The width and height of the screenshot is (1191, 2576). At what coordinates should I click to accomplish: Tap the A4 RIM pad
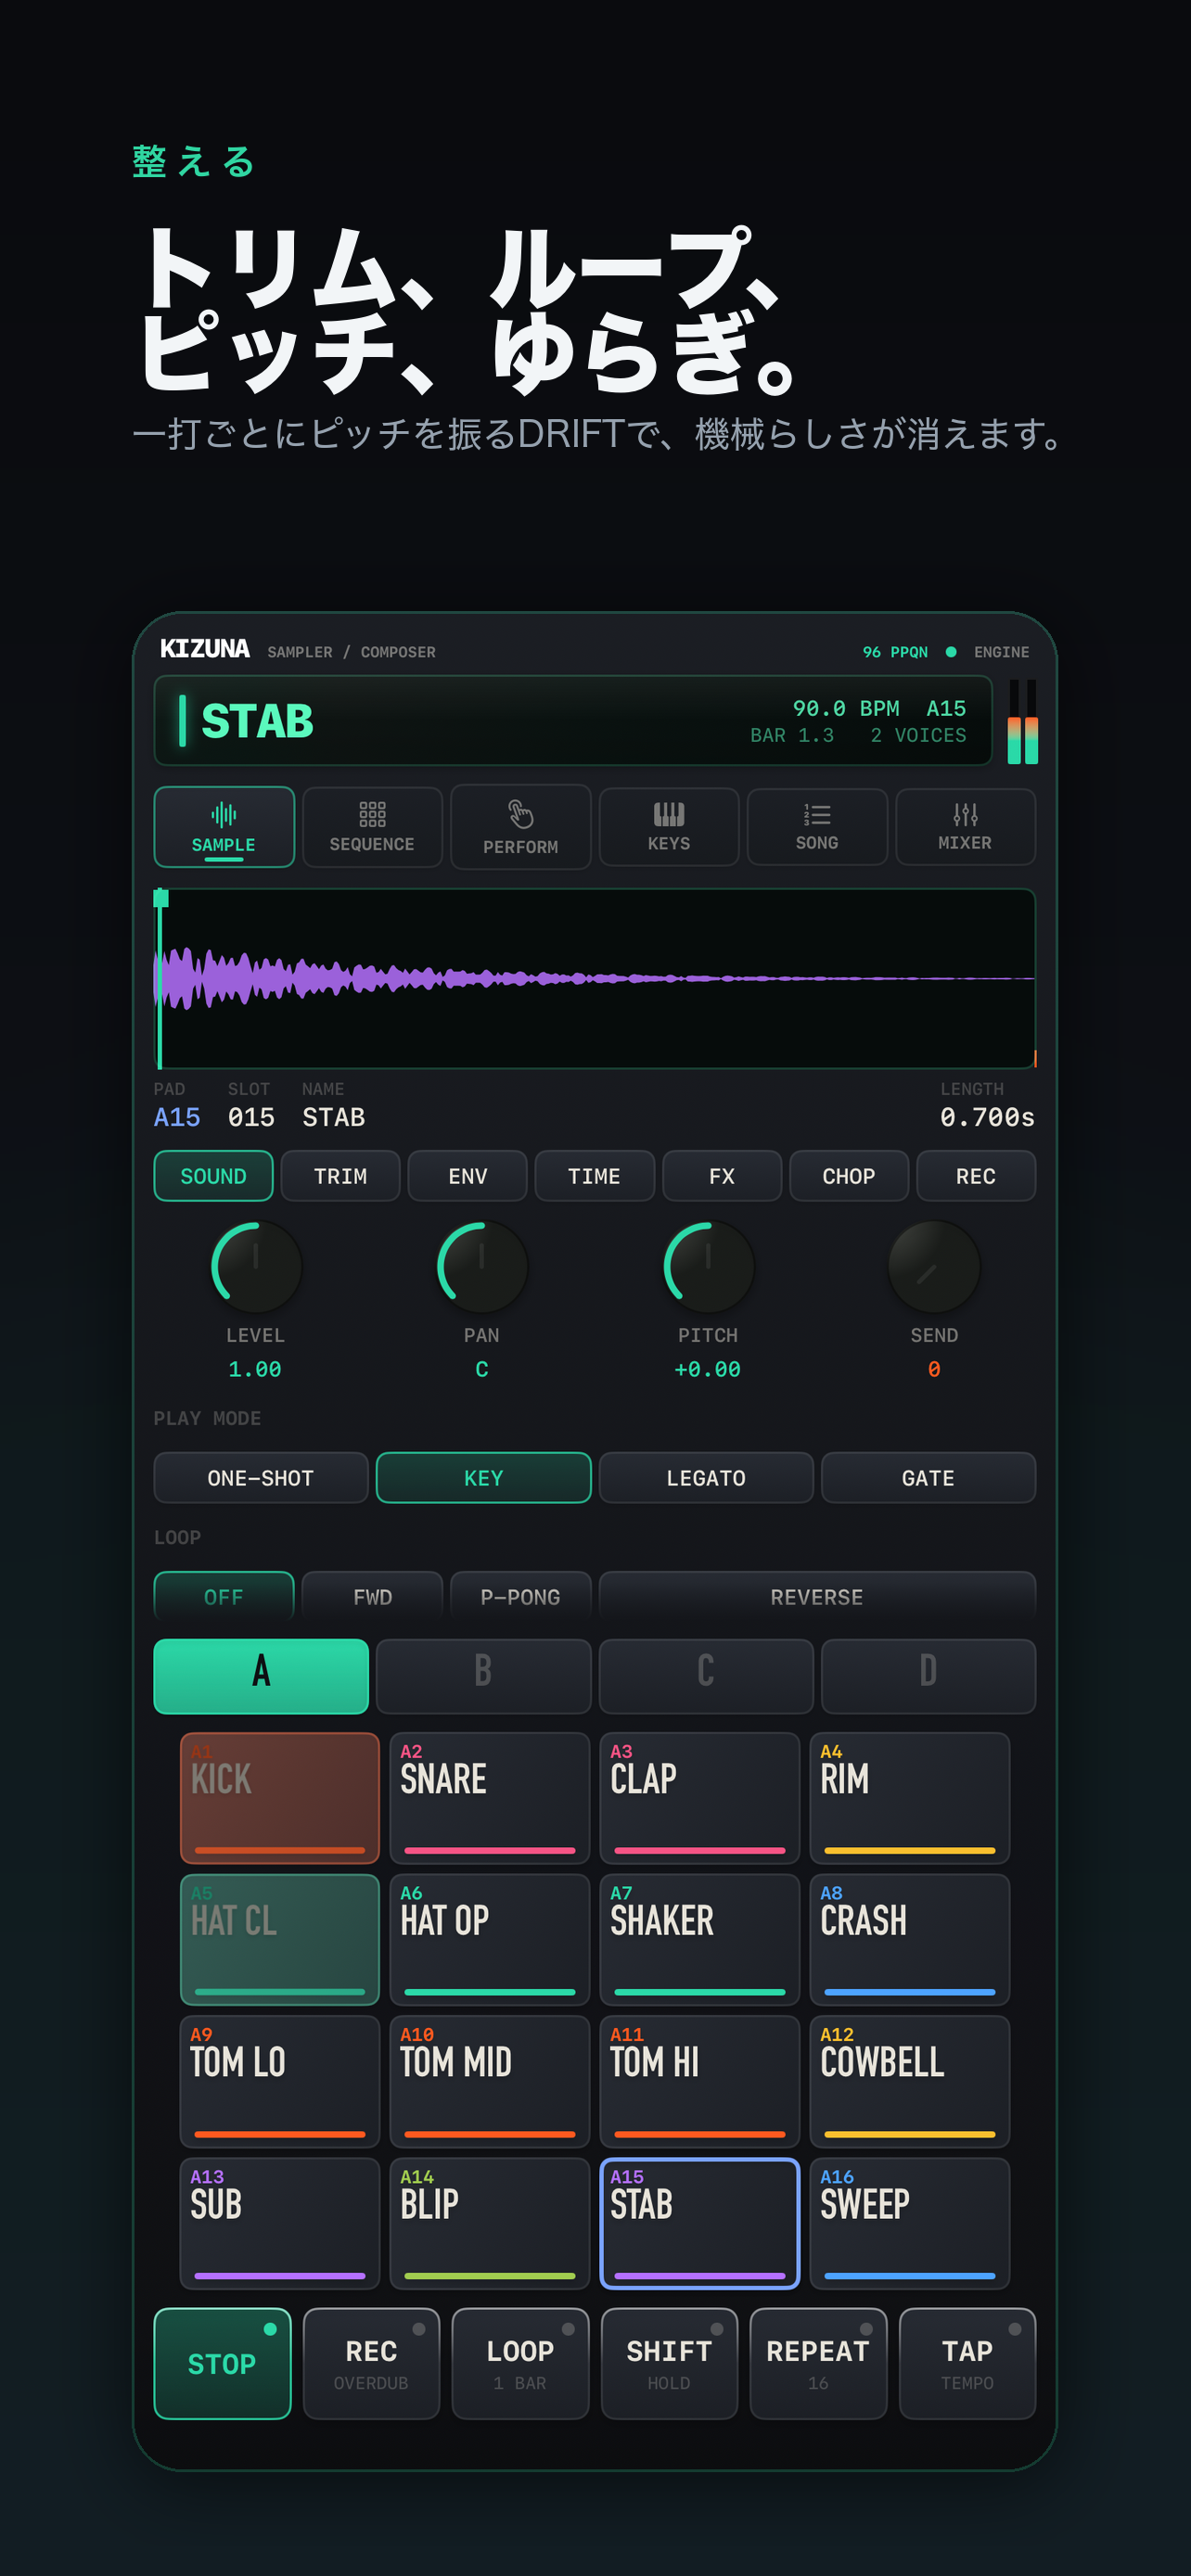[910, 1797]
